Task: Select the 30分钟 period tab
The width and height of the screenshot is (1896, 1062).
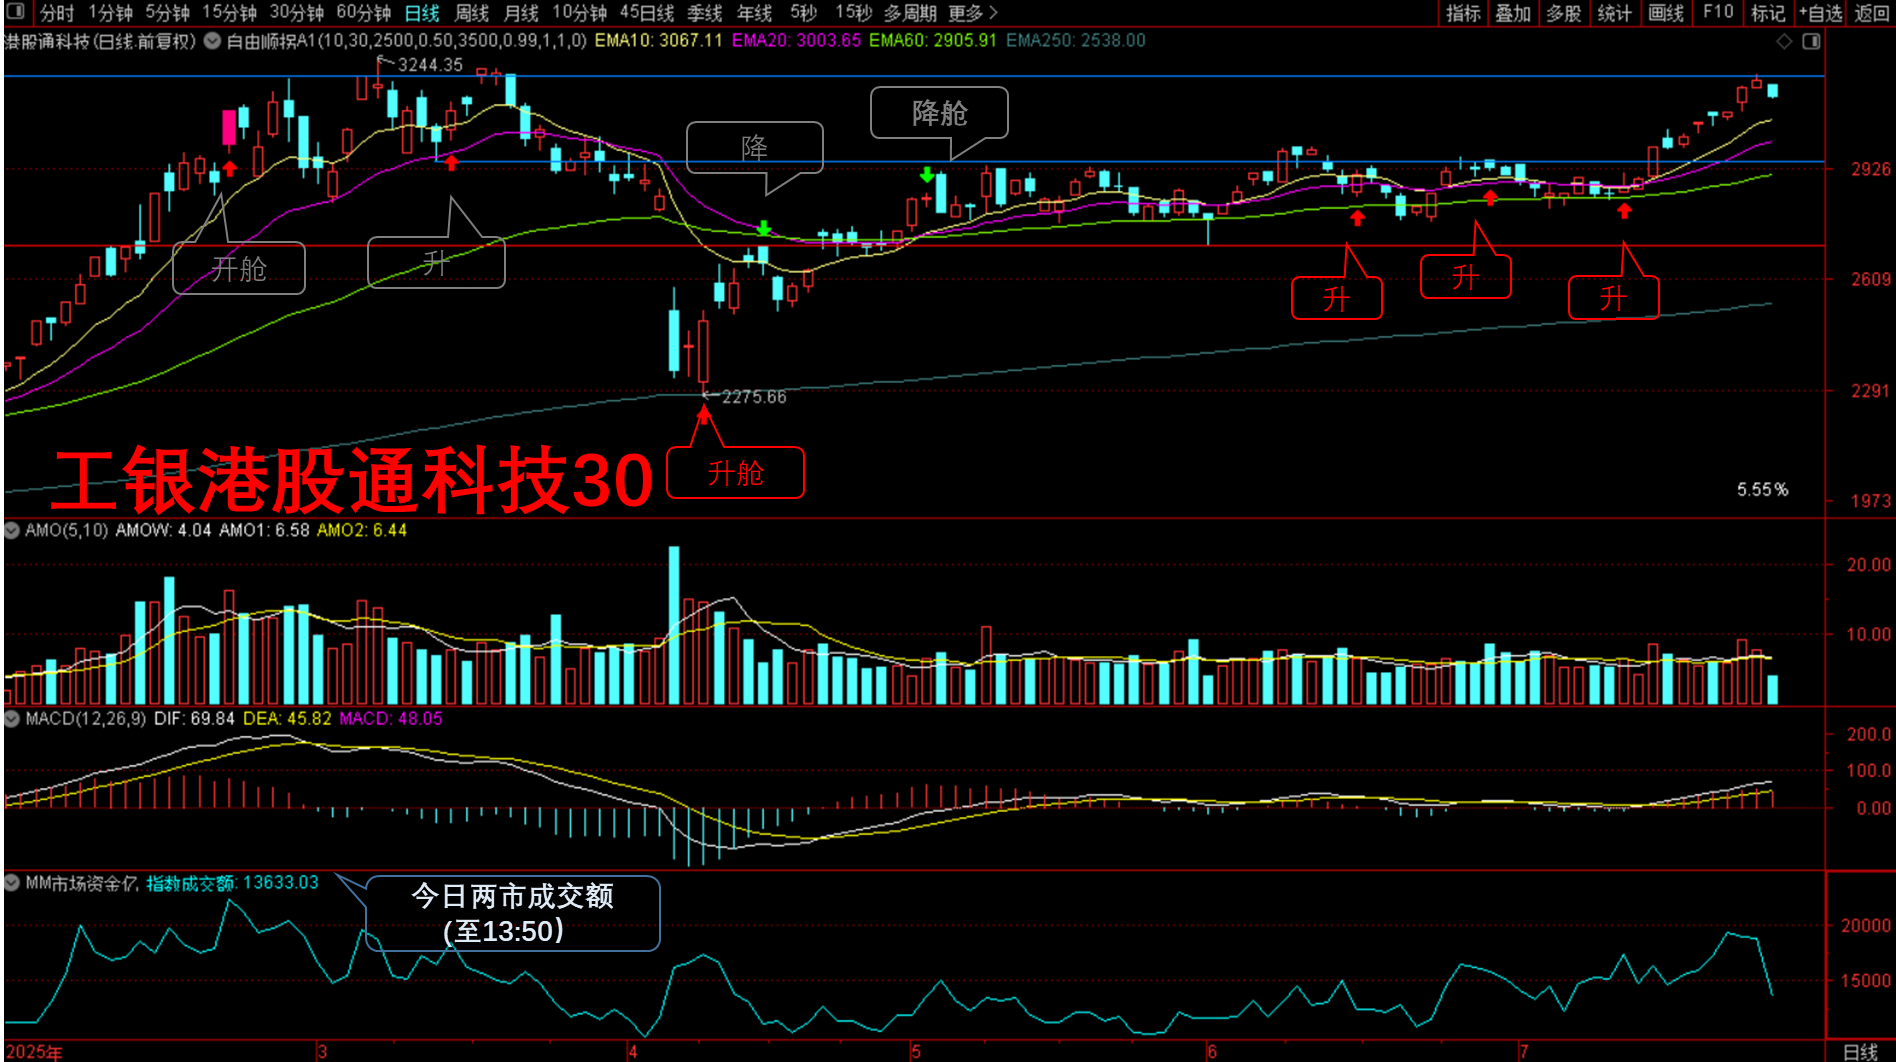Action: pos(296,13)
